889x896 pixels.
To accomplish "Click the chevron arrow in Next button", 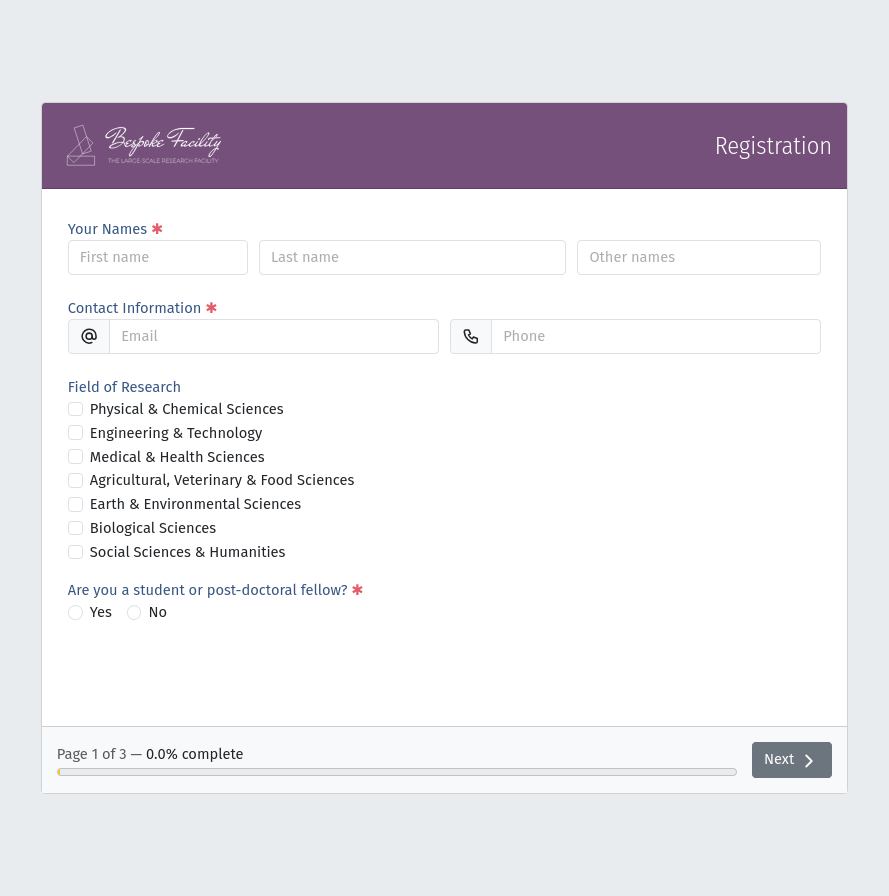I will pos(809,761).
